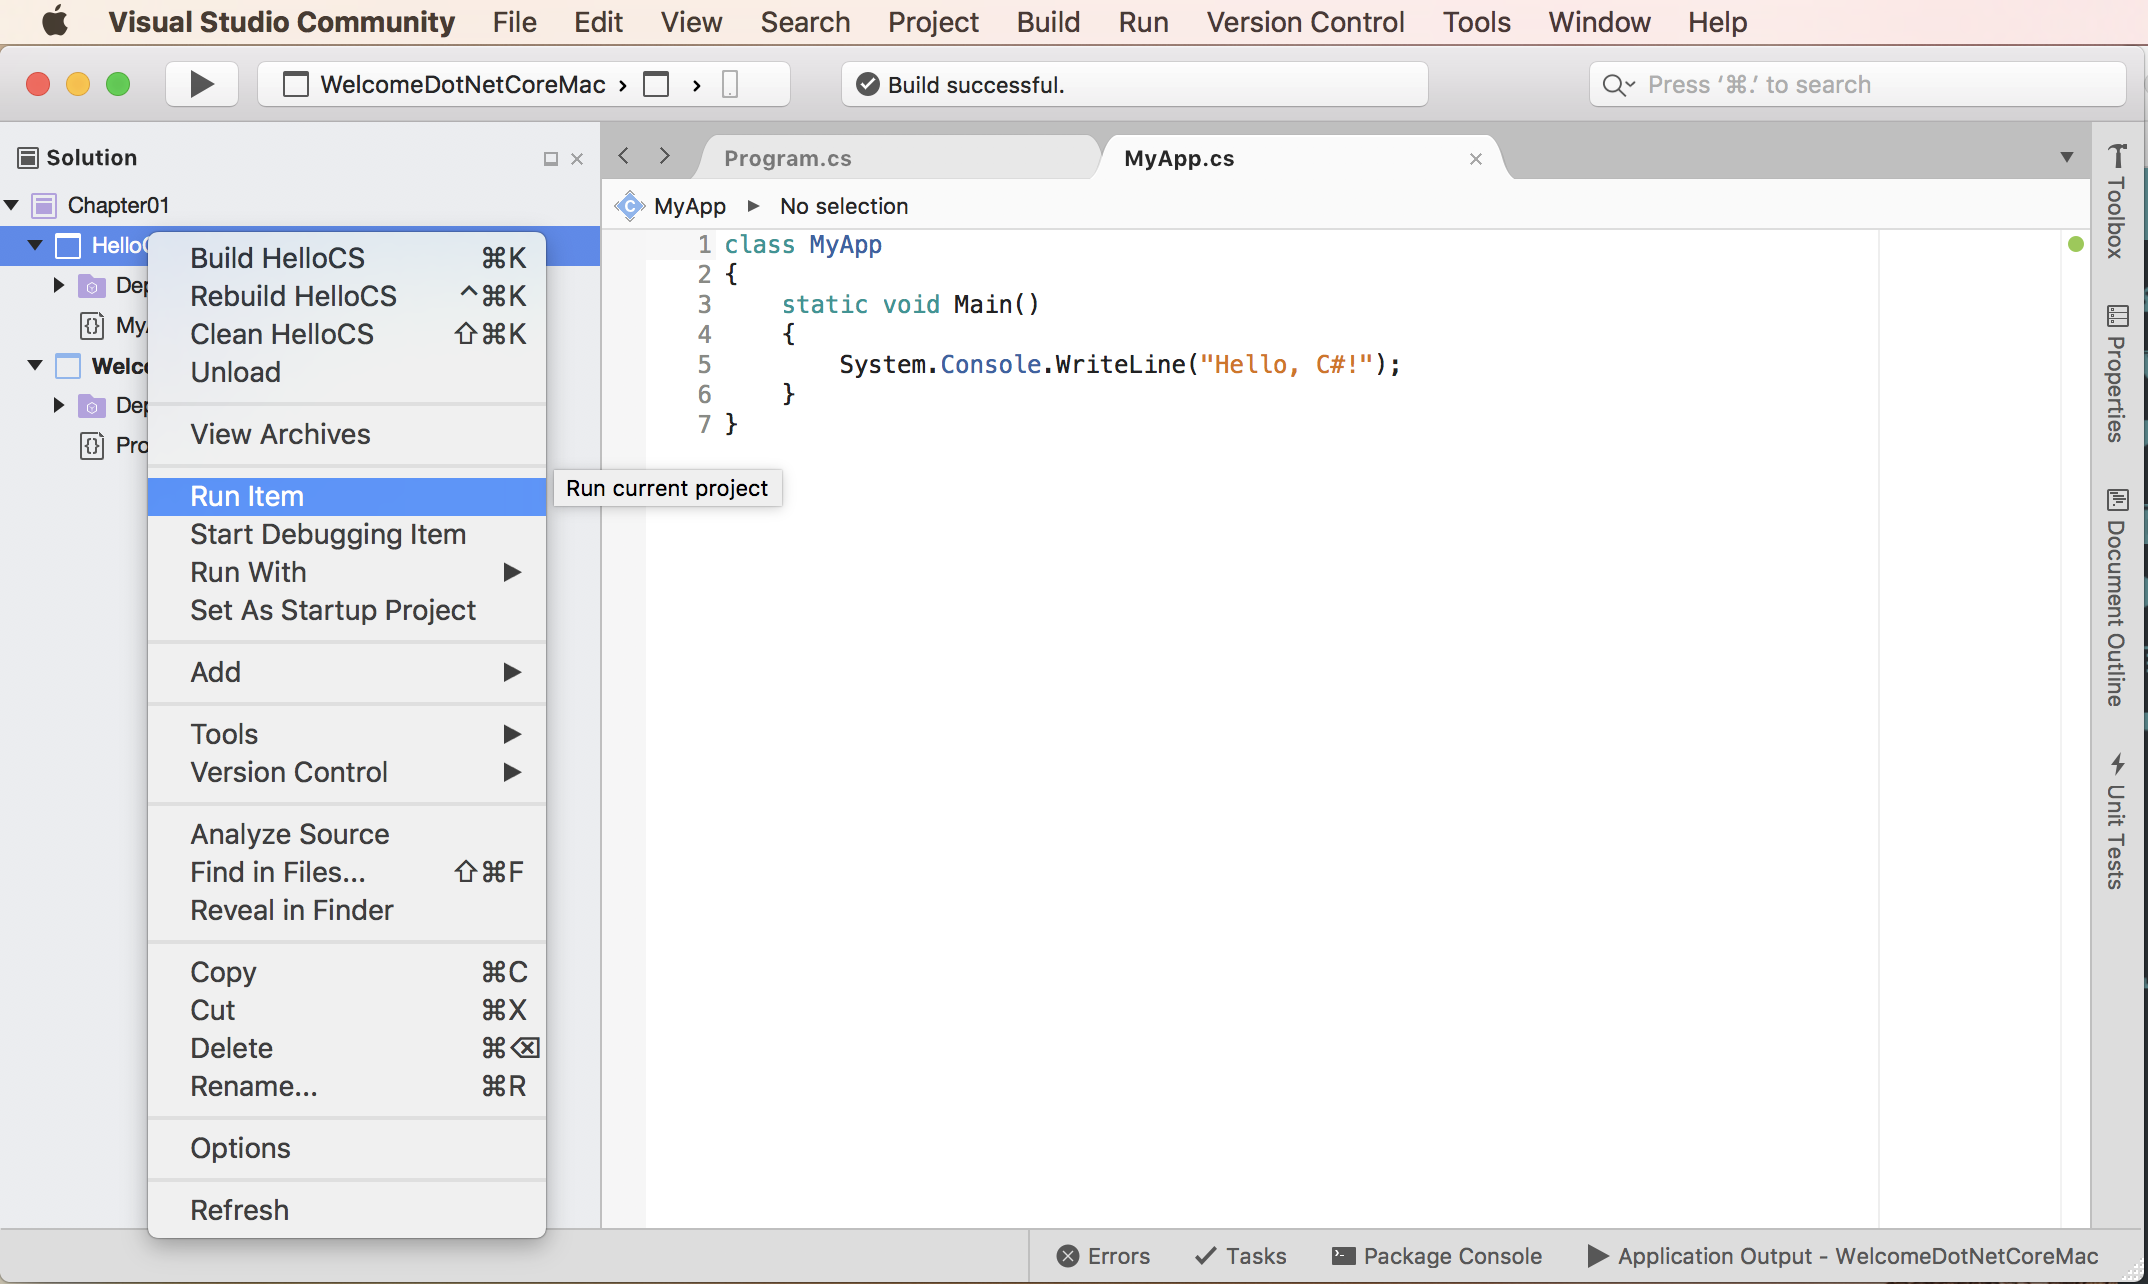Open the document tabs dropdown arrow
The height and width of the screenshot is (1284, 2148).
(2067, 157)
